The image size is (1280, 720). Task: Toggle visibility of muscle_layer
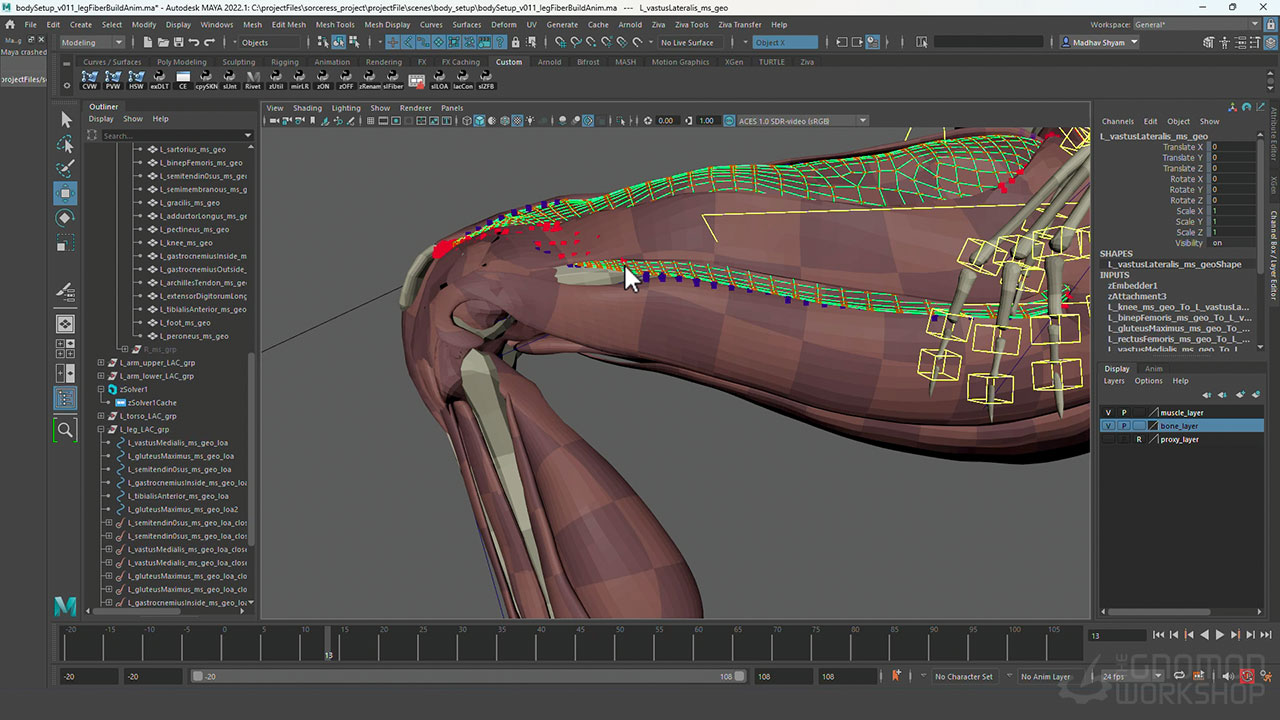point(1108,412)
